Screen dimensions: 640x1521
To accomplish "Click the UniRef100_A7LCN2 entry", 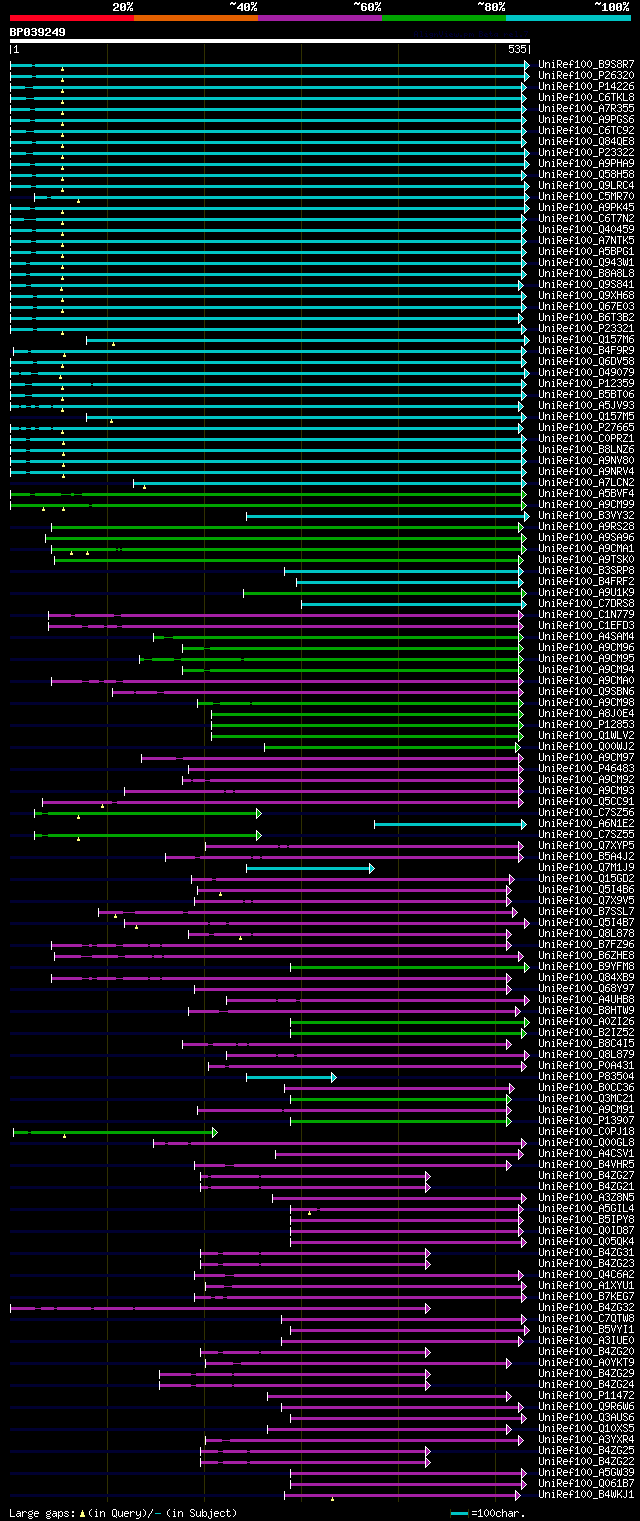I will tap(586, 482).
